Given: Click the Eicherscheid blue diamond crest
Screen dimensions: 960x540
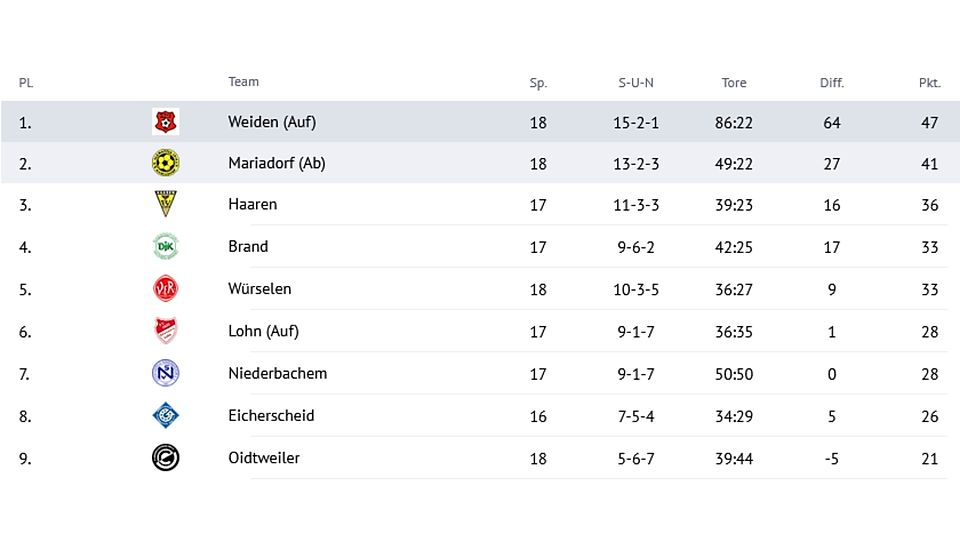Looking at the screenshot, I should [165, 415].
